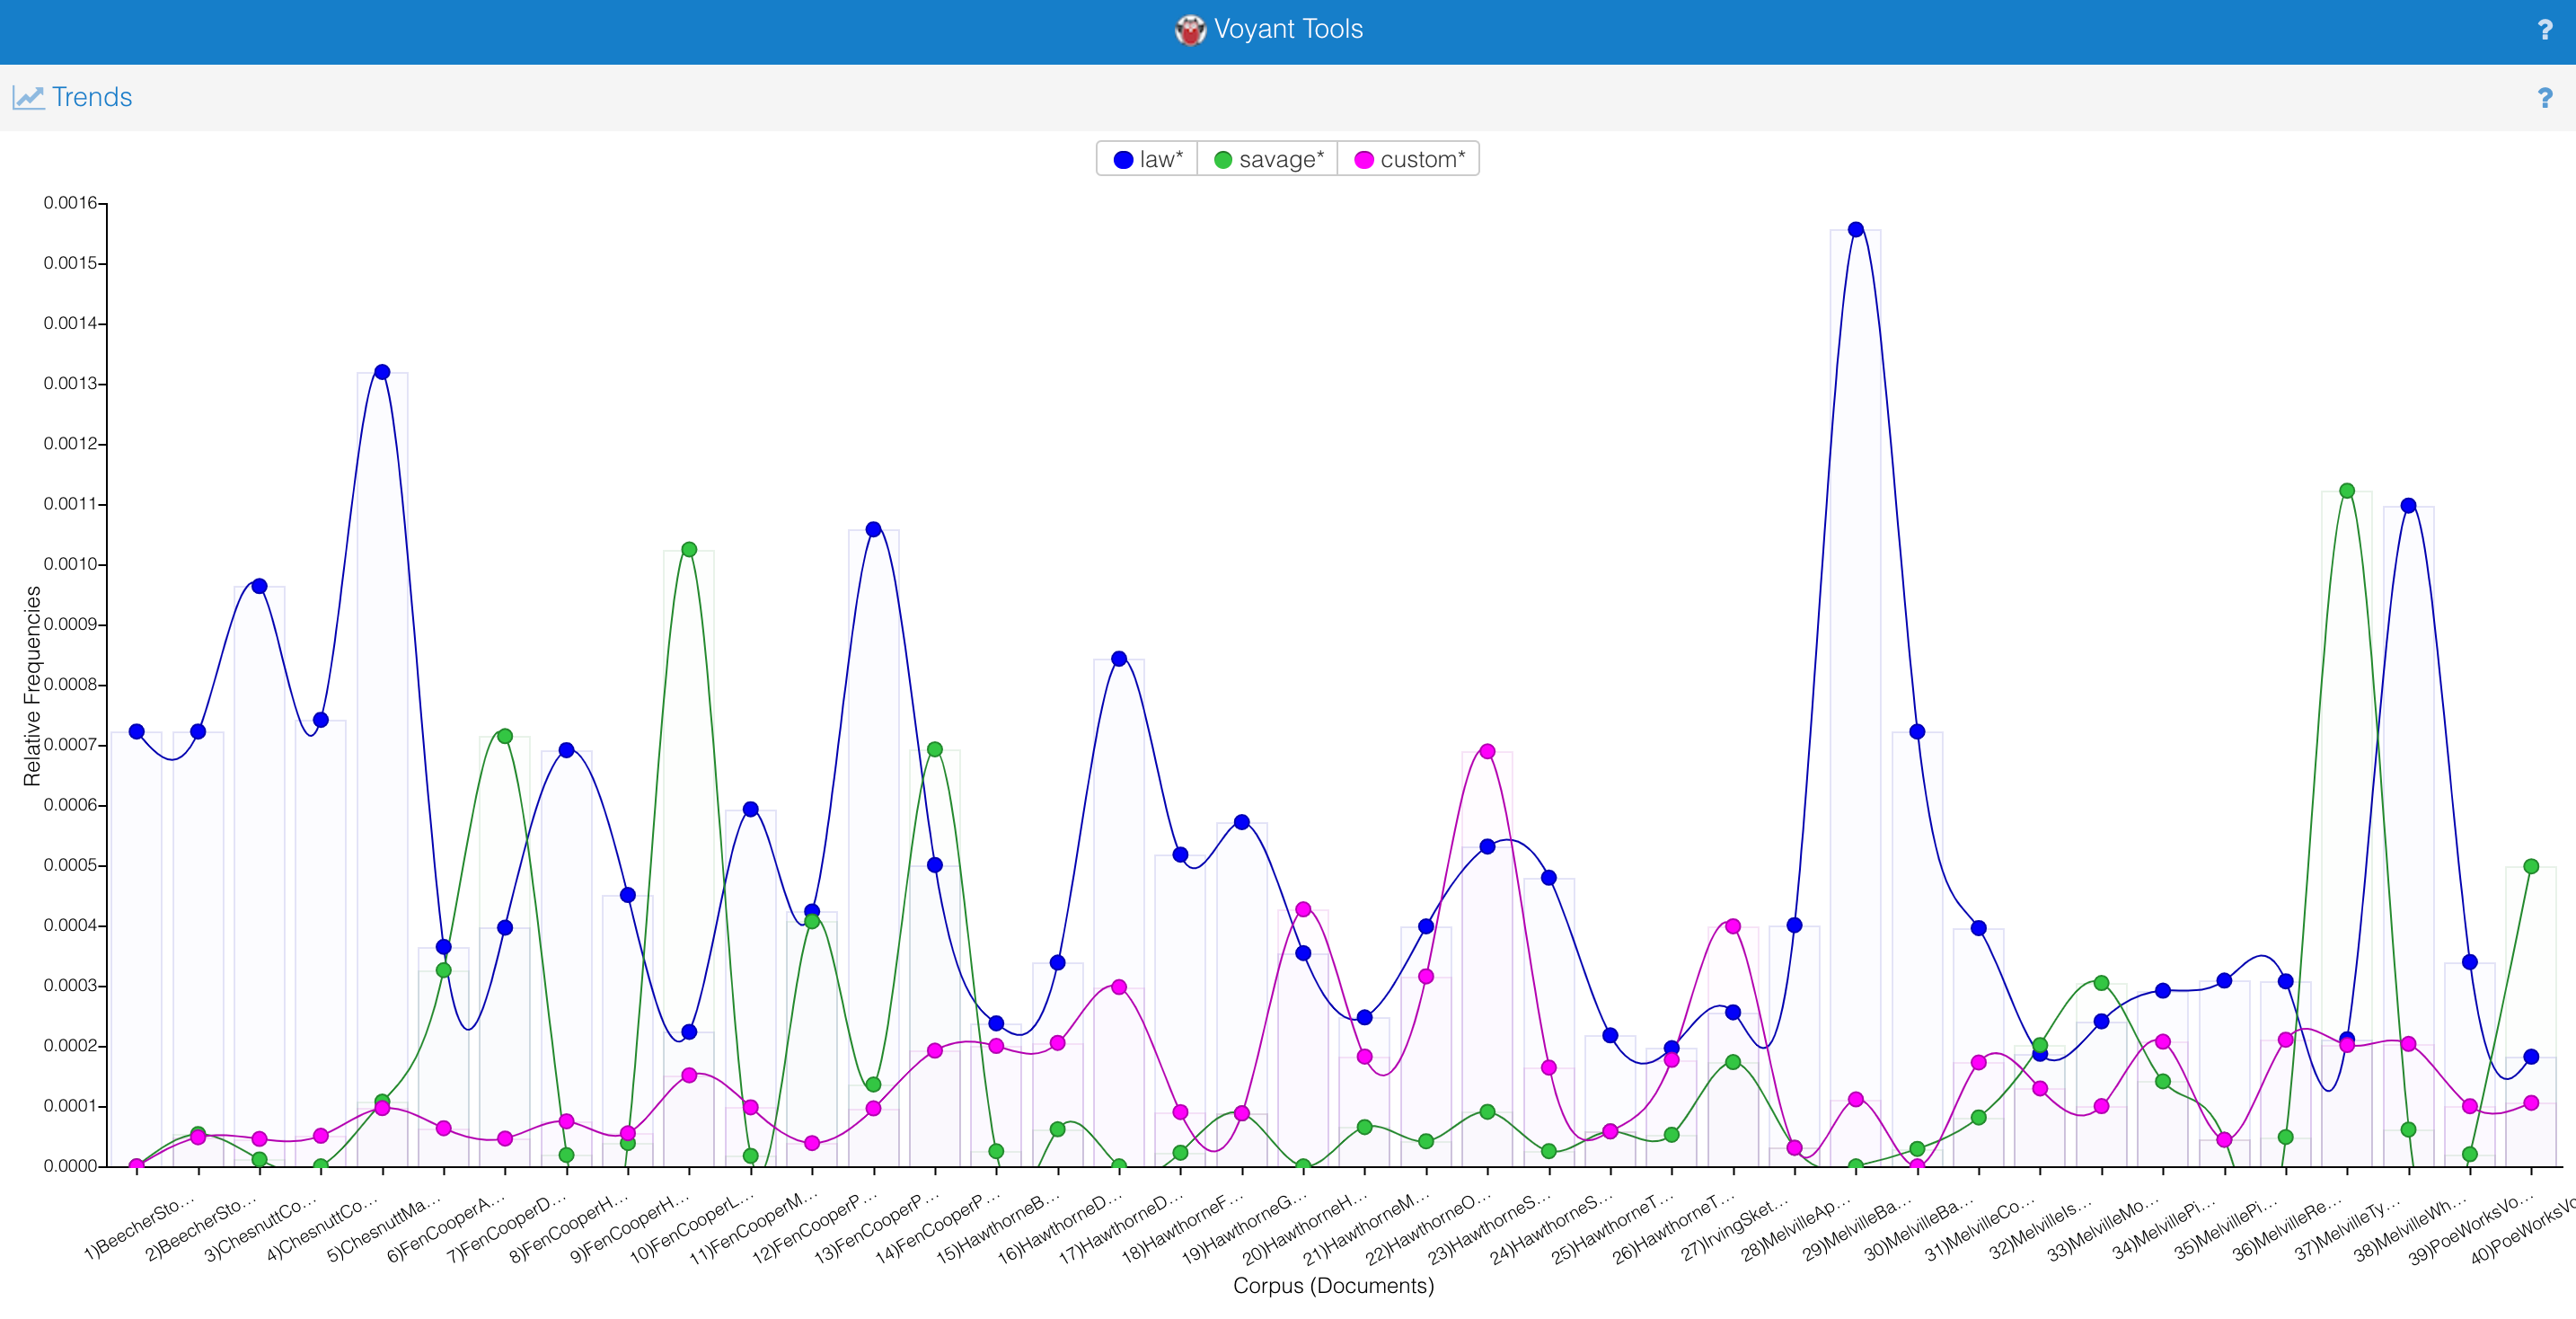Click the custom* point above 27)IrvingSket

coord(1733,926)
